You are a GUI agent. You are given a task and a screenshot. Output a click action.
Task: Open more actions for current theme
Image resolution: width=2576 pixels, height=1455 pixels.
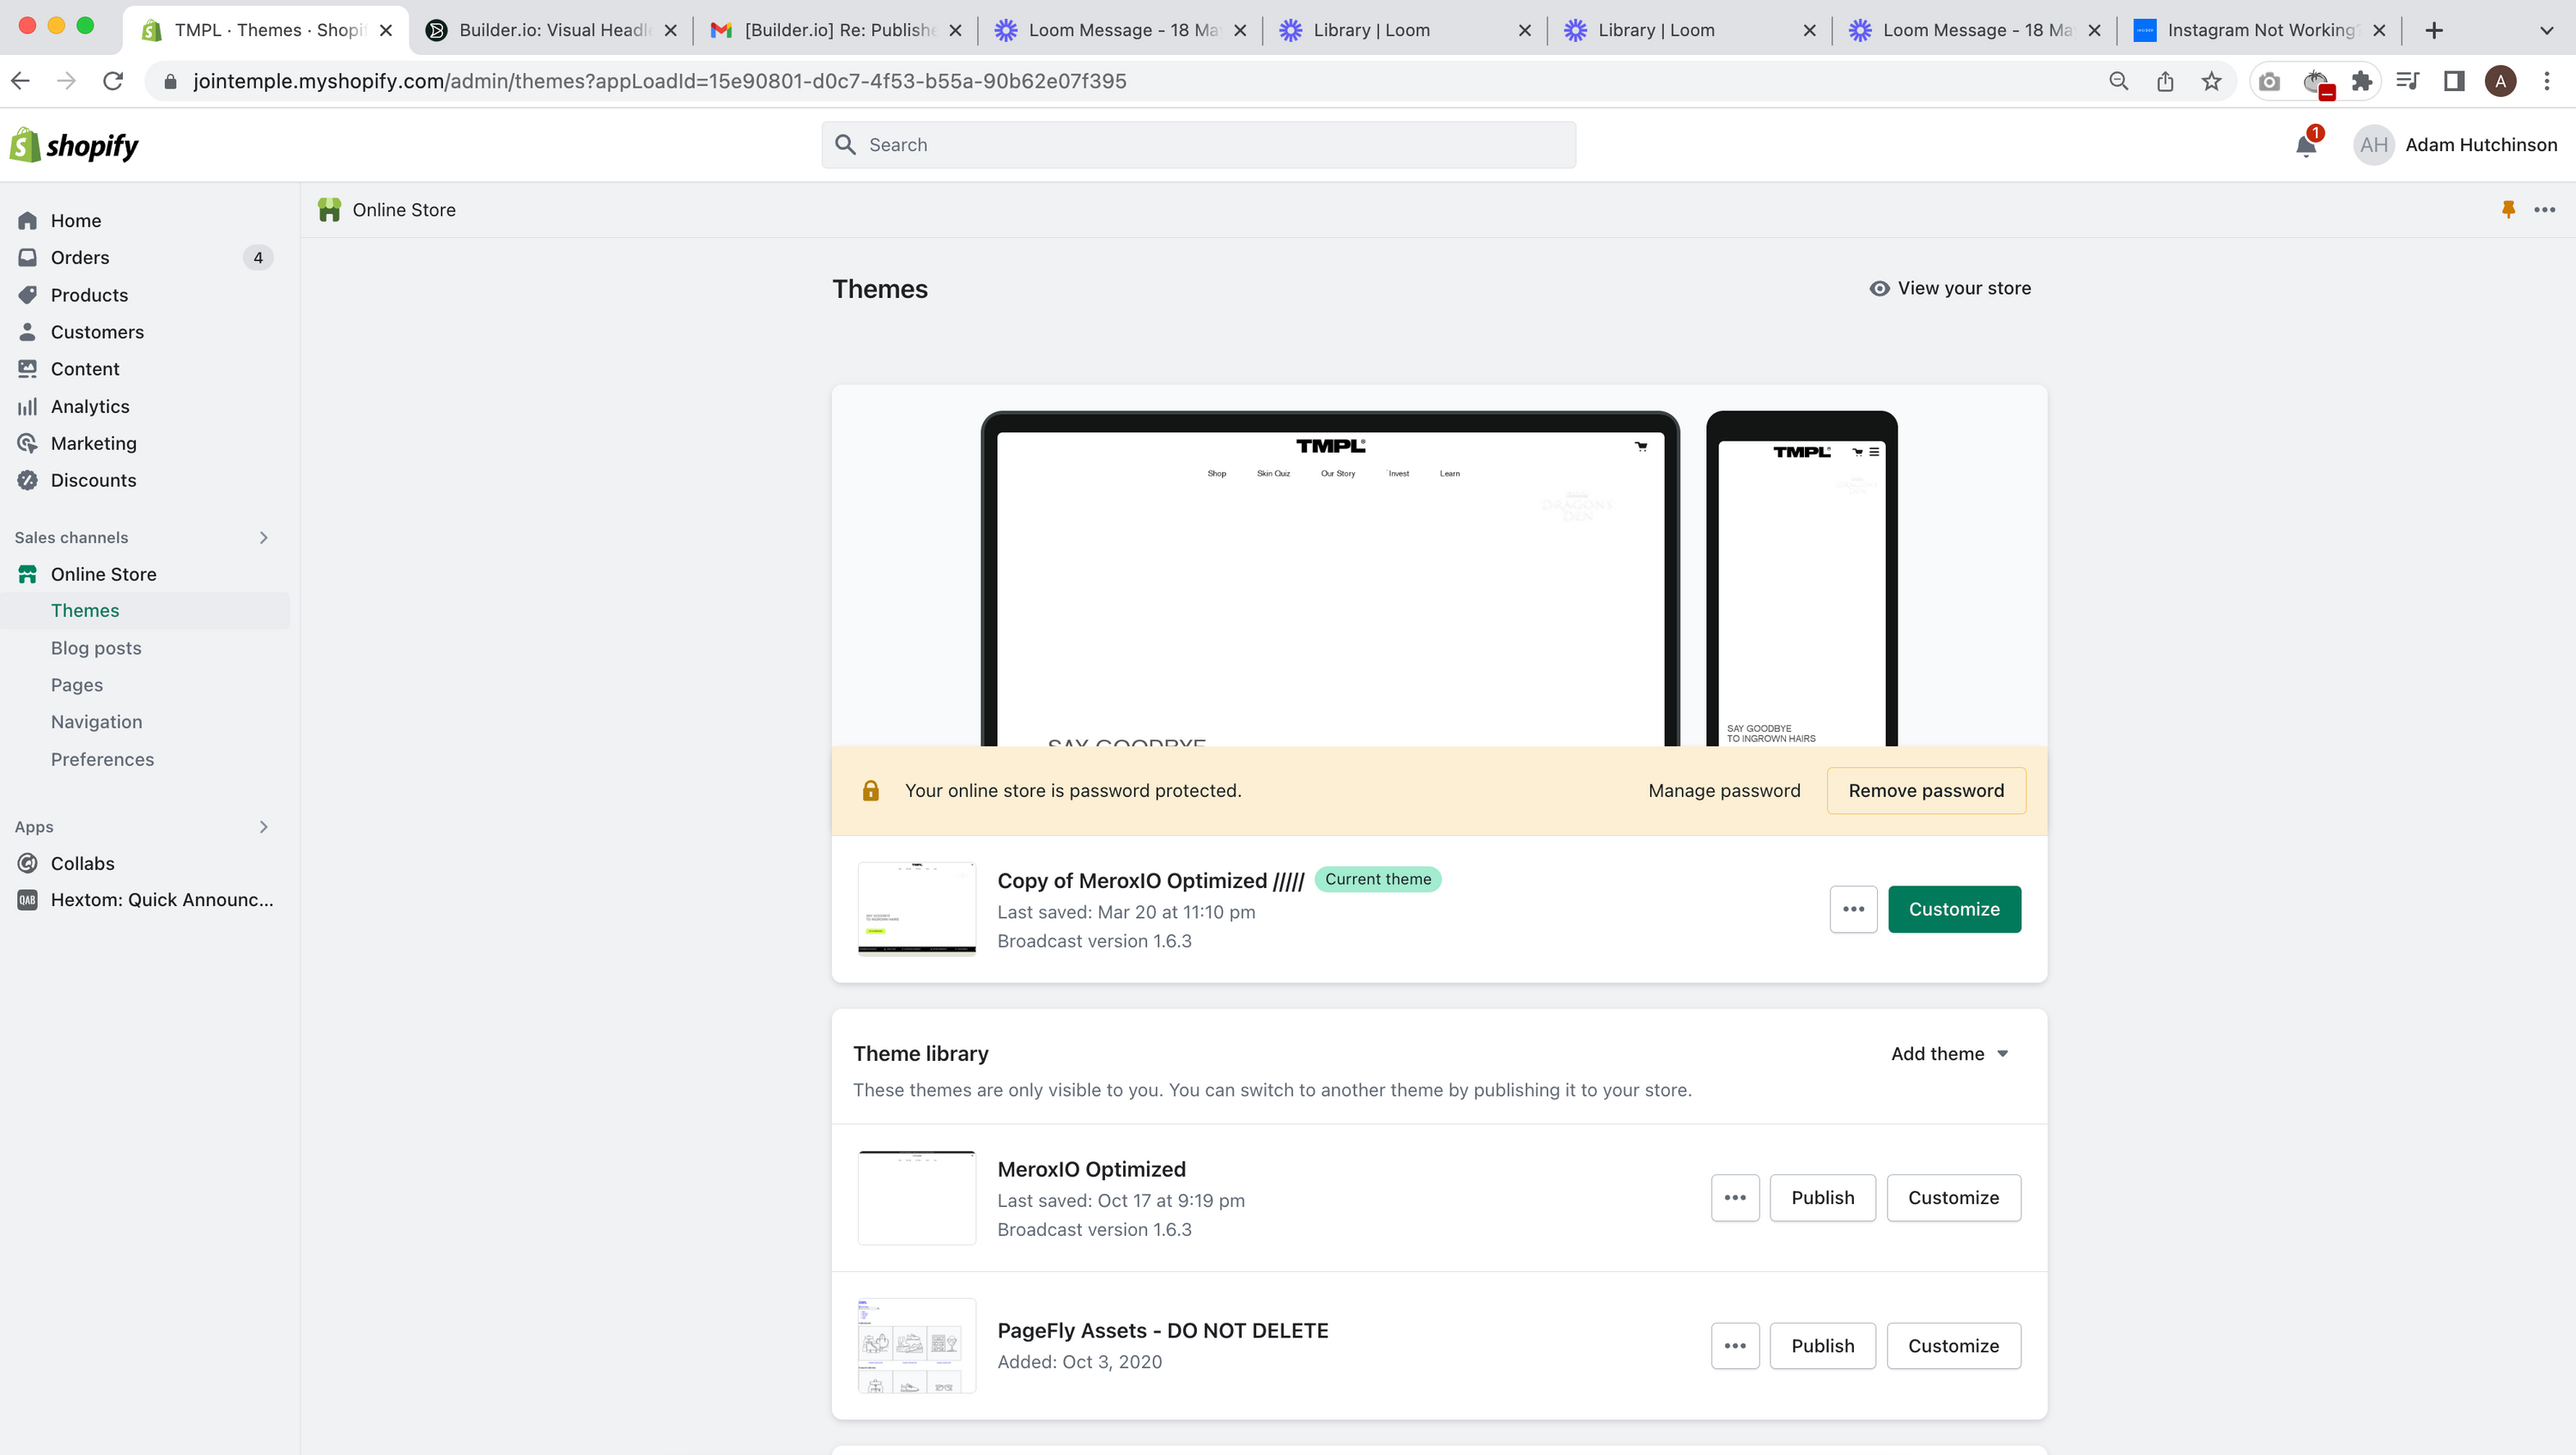coord(1853,909)
